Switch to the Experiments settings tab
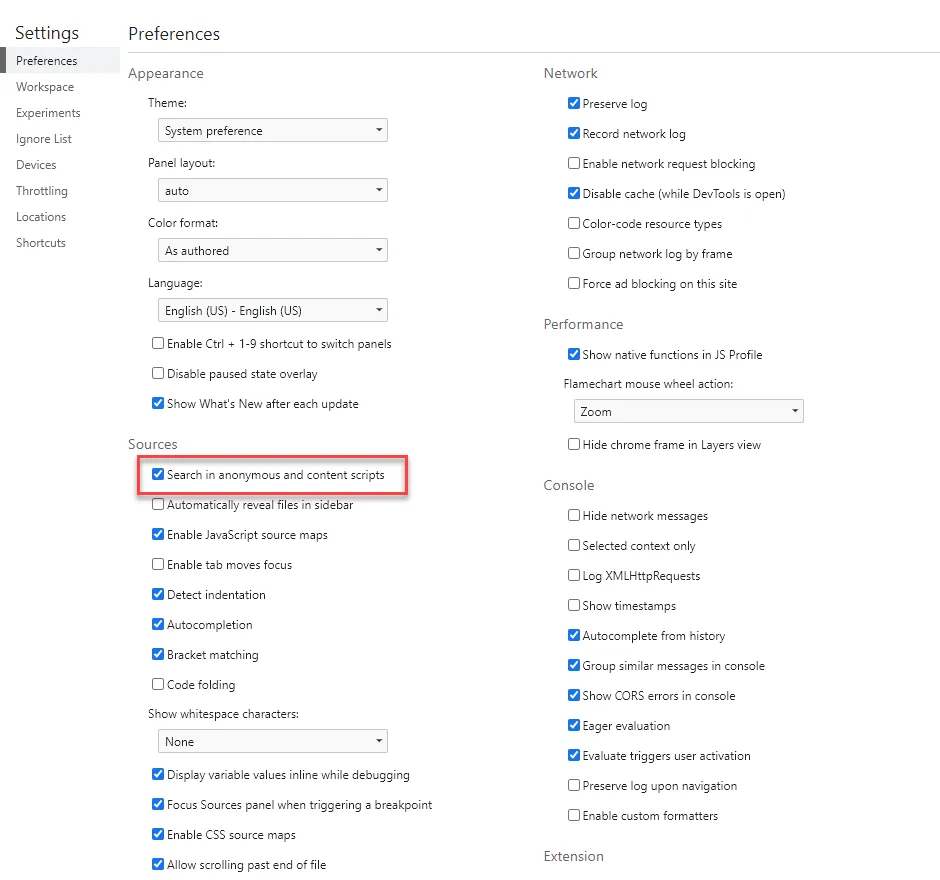 point(48,113)
